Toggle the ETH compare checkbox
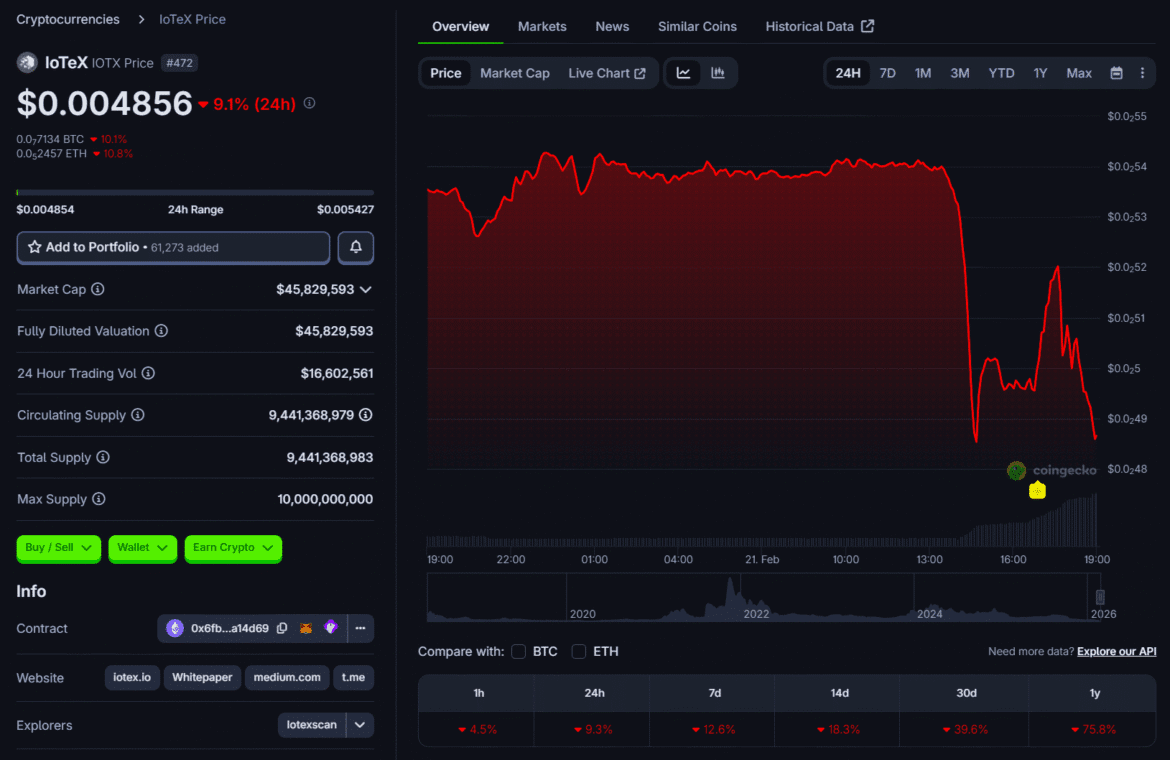1170x760 pixels. pyautogui.click(x=578, y=651)
